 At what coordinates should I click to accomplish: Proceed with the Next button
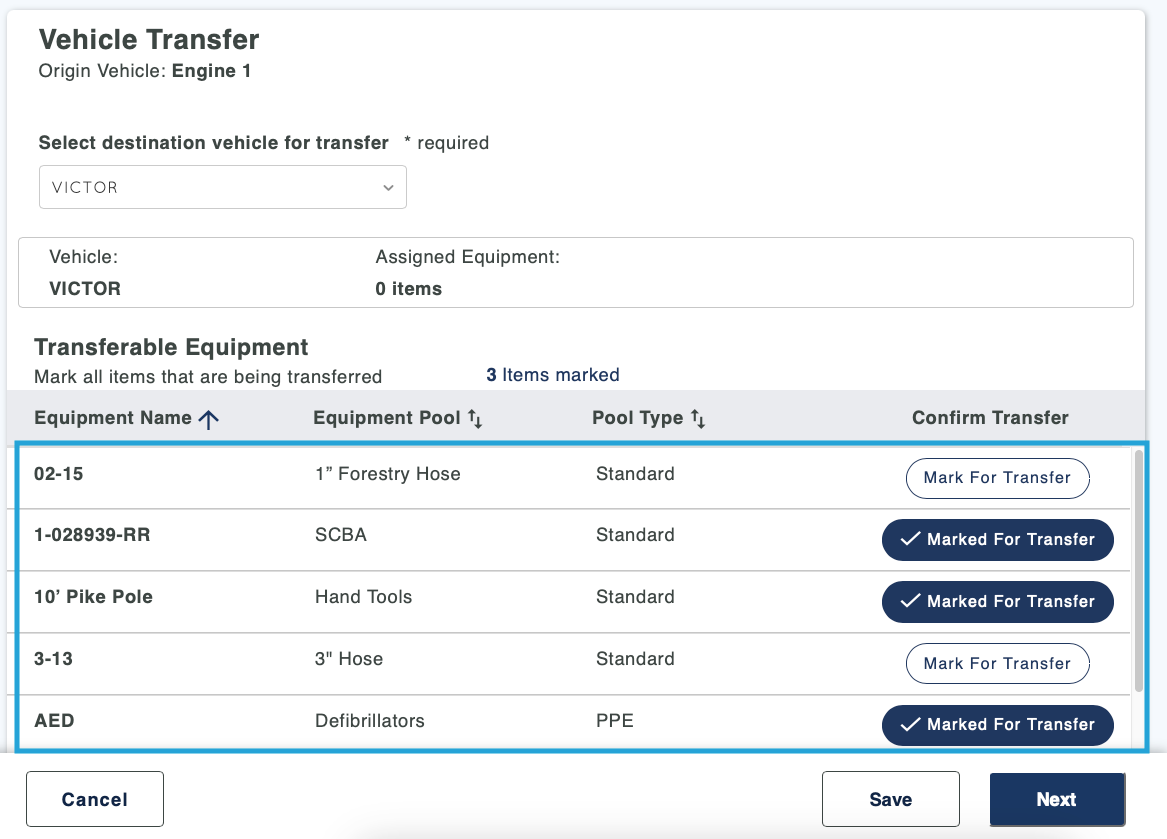pos(1057,799)
